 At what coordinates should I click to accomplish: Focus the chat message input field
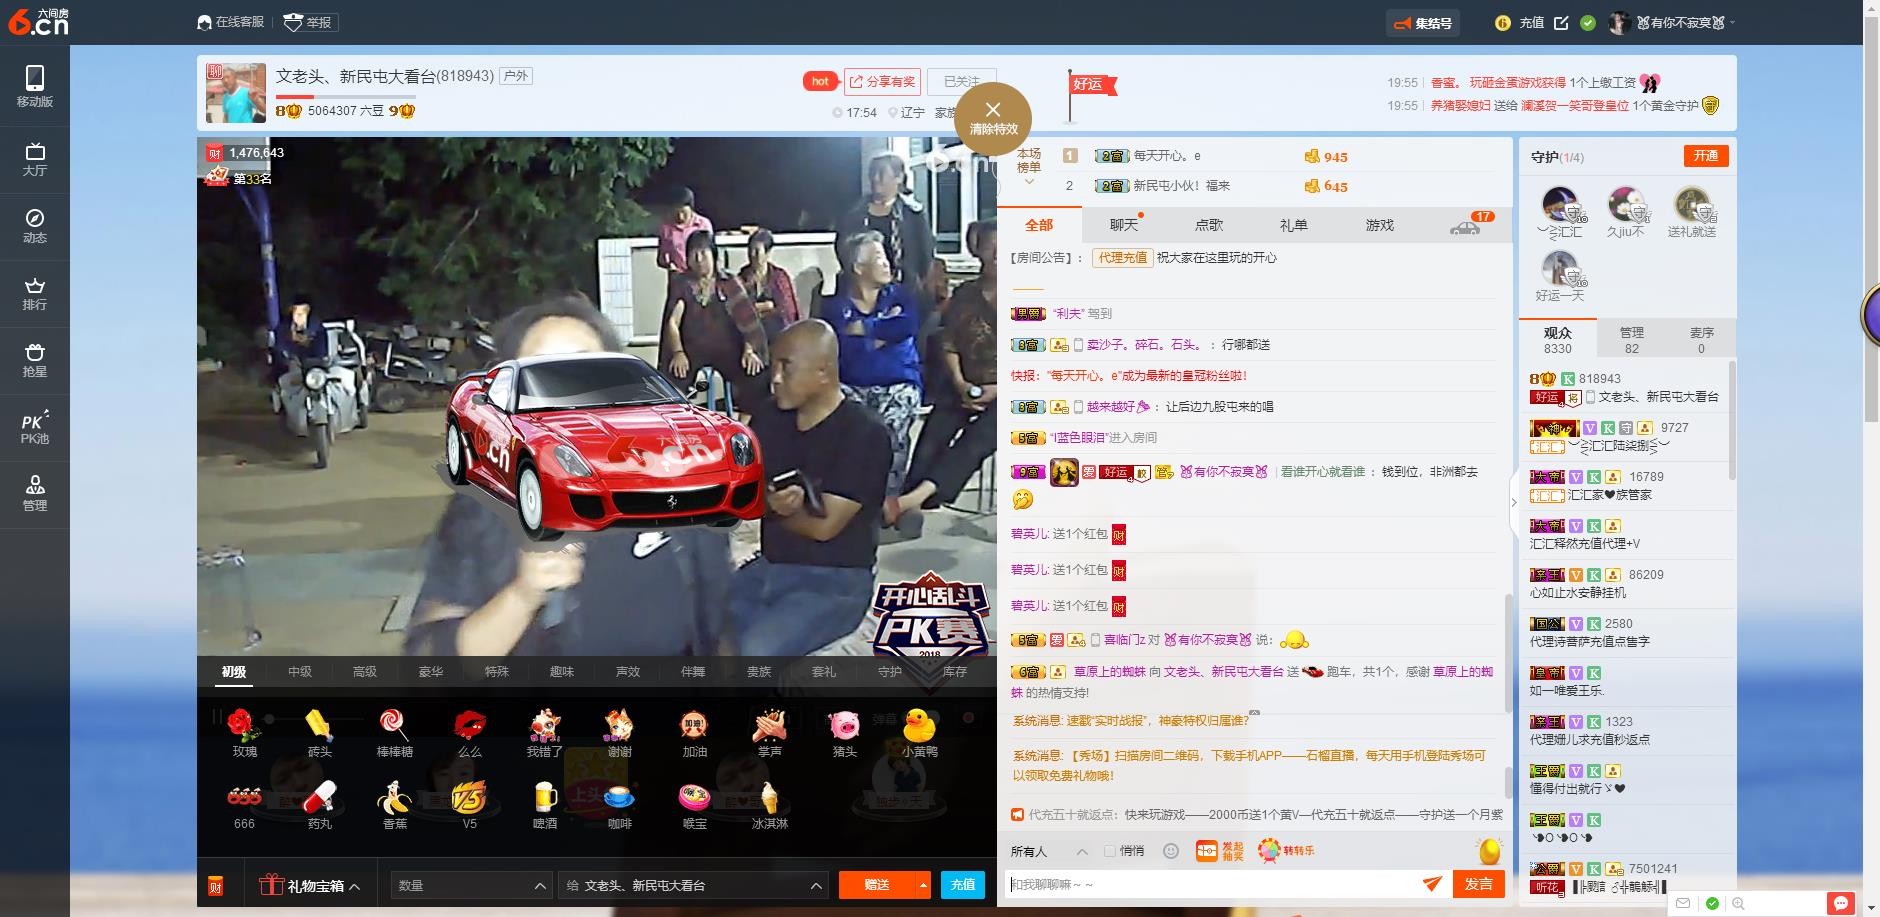click(x=1212, y=884)
